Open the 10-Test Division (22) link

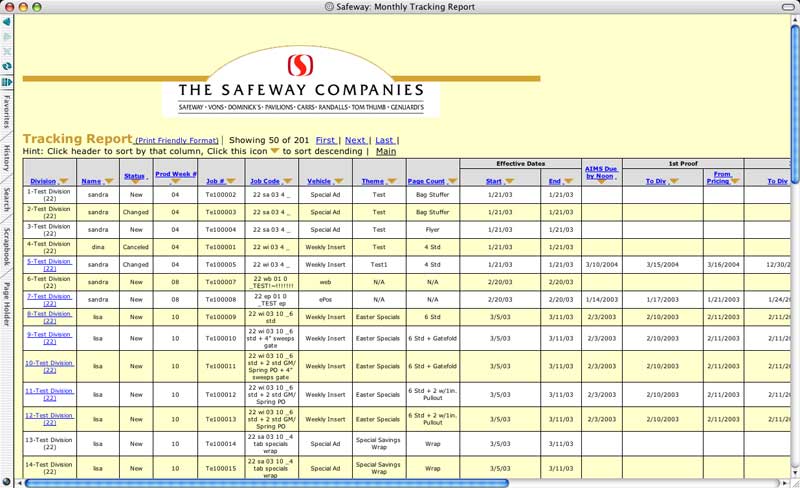pos(49,367)
